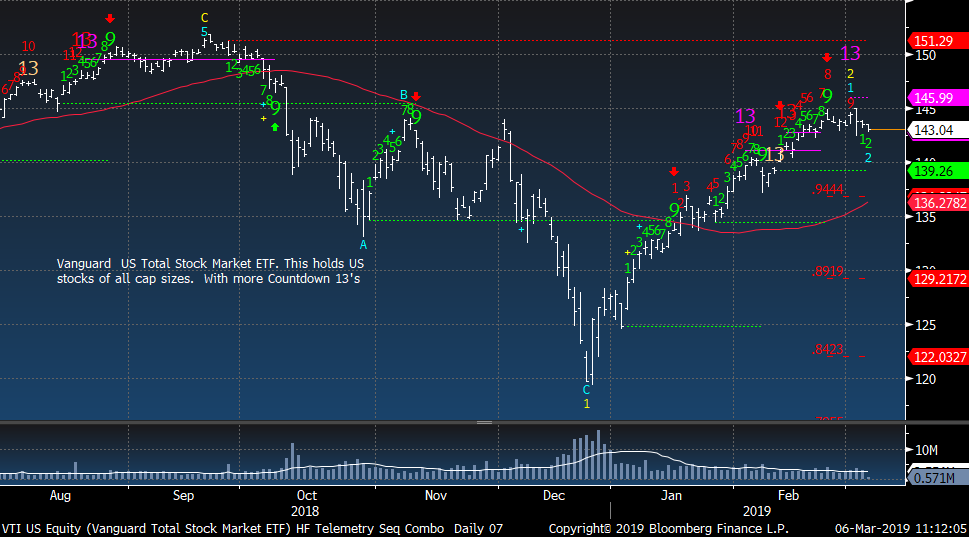Click the Vanguard US Total Stock Market annotation
This screenshot has height=537, width=969.
coord(210,271)
